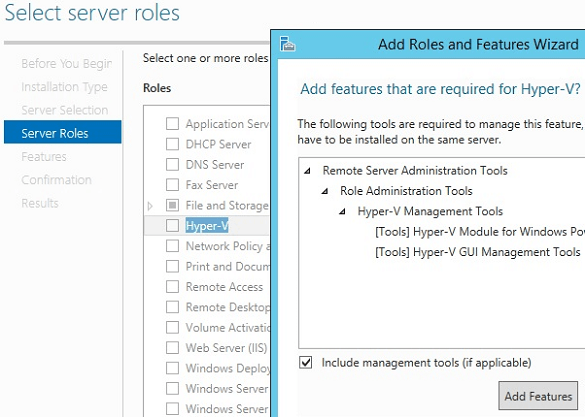Enable the Volume Activation Services checkbox

pos(172,327)
